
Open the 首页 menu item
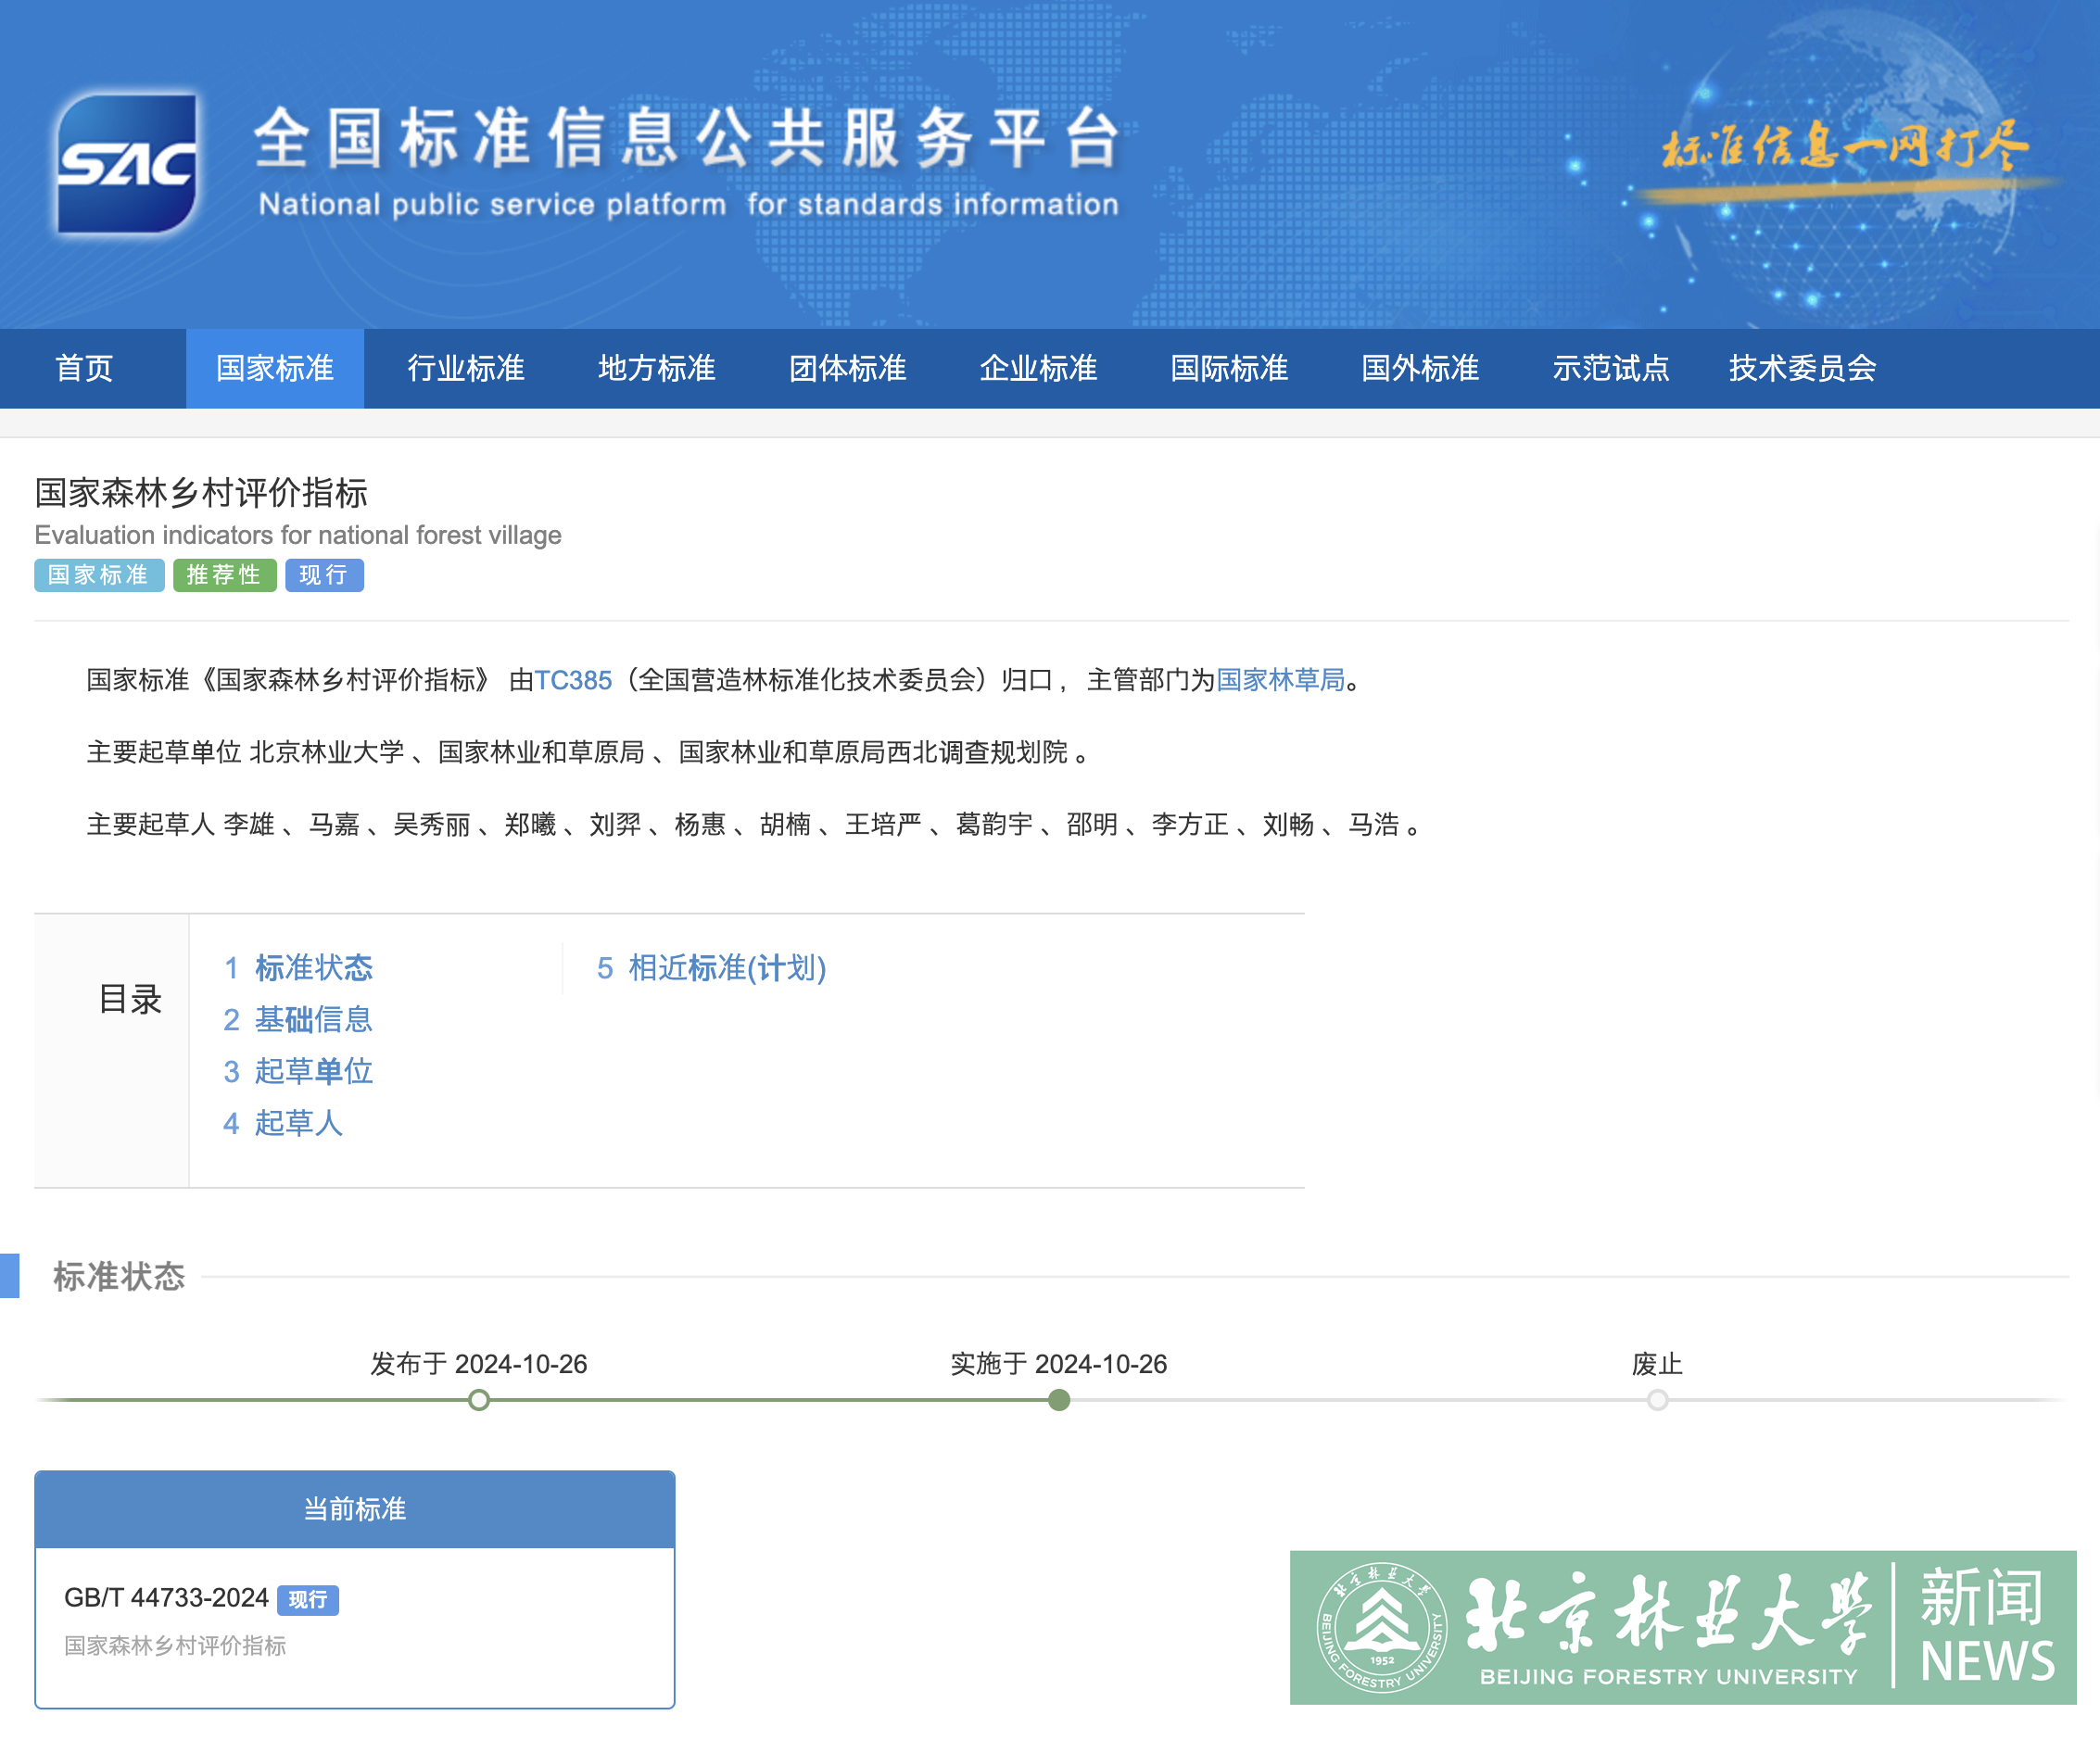pos(84,368)
